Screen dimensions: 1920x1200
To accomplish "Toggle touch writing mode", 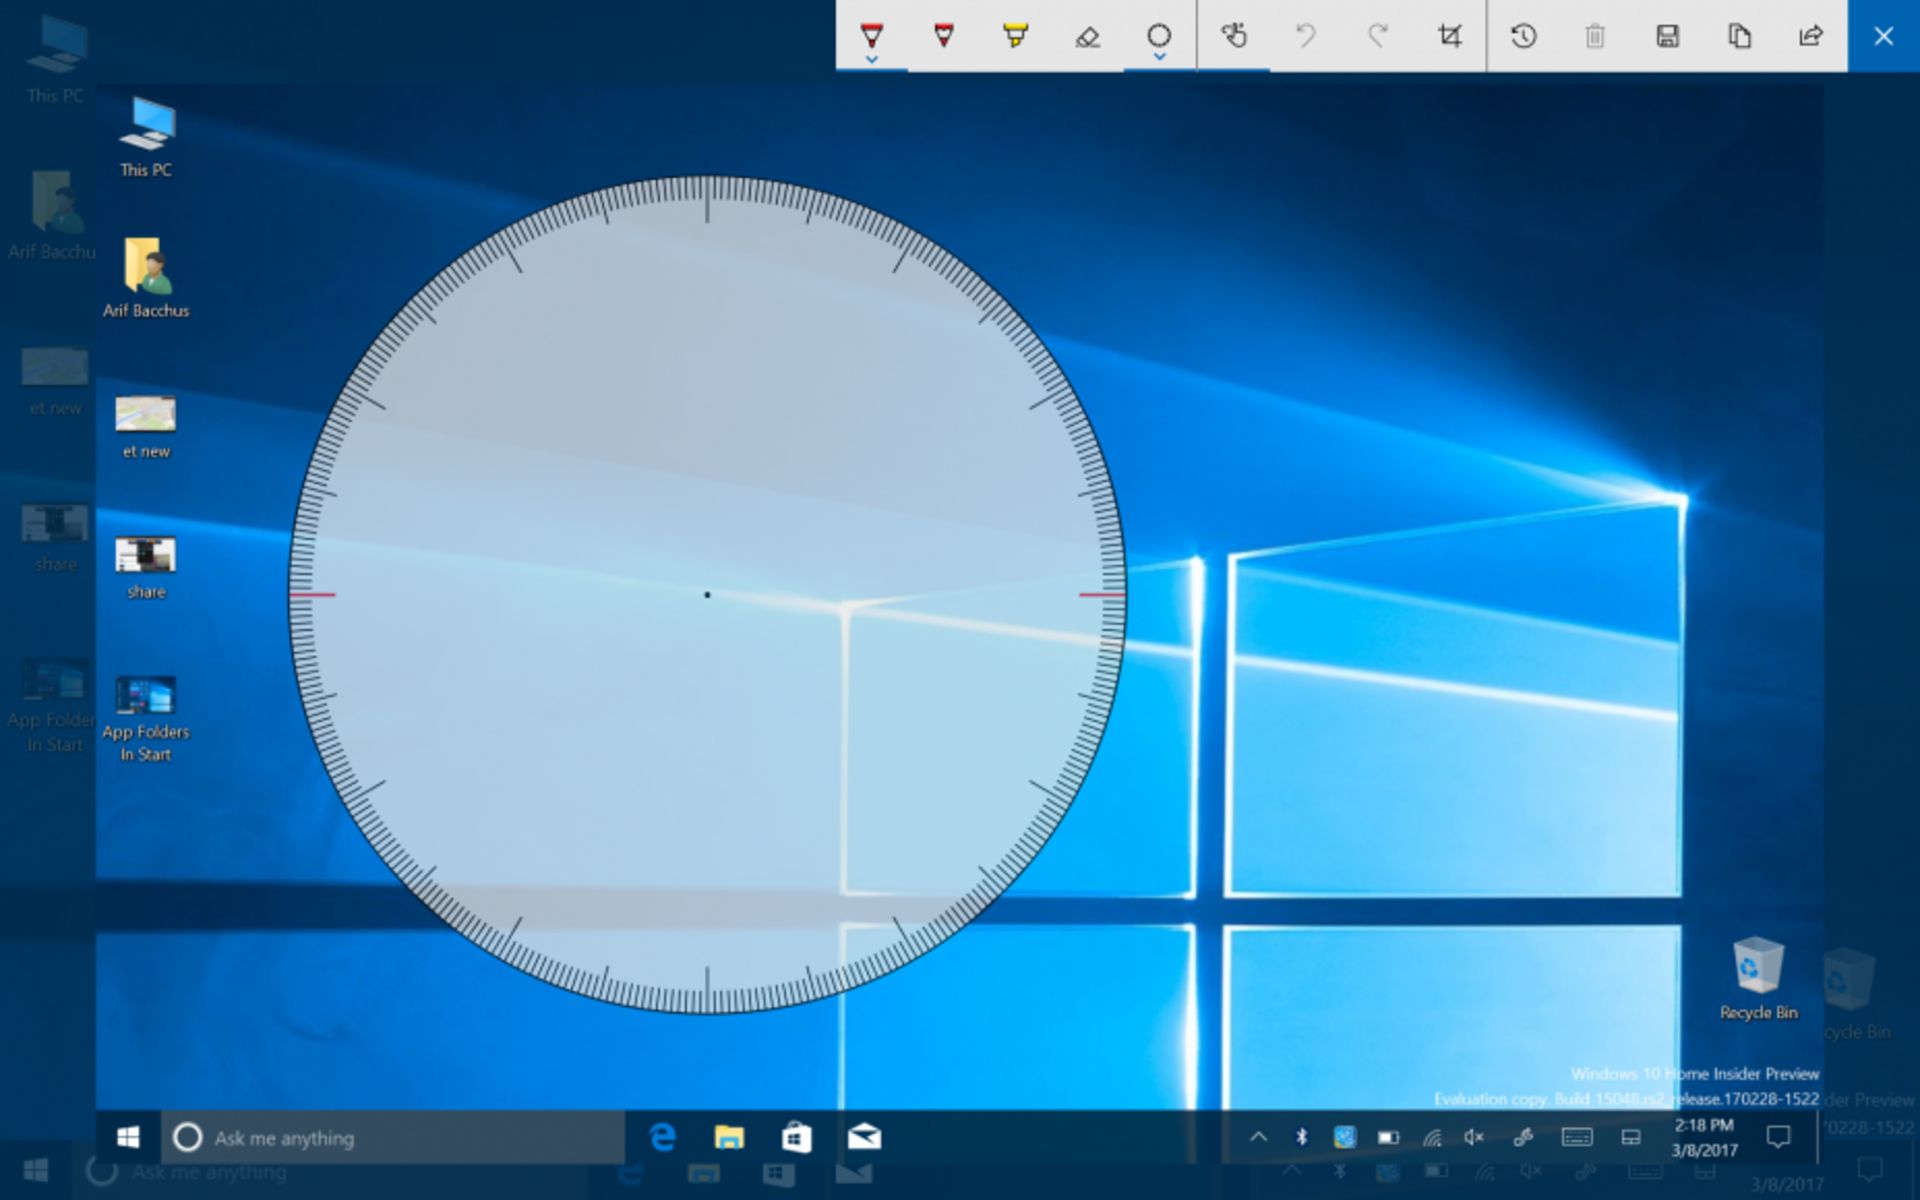I will tap(1234, 37).
